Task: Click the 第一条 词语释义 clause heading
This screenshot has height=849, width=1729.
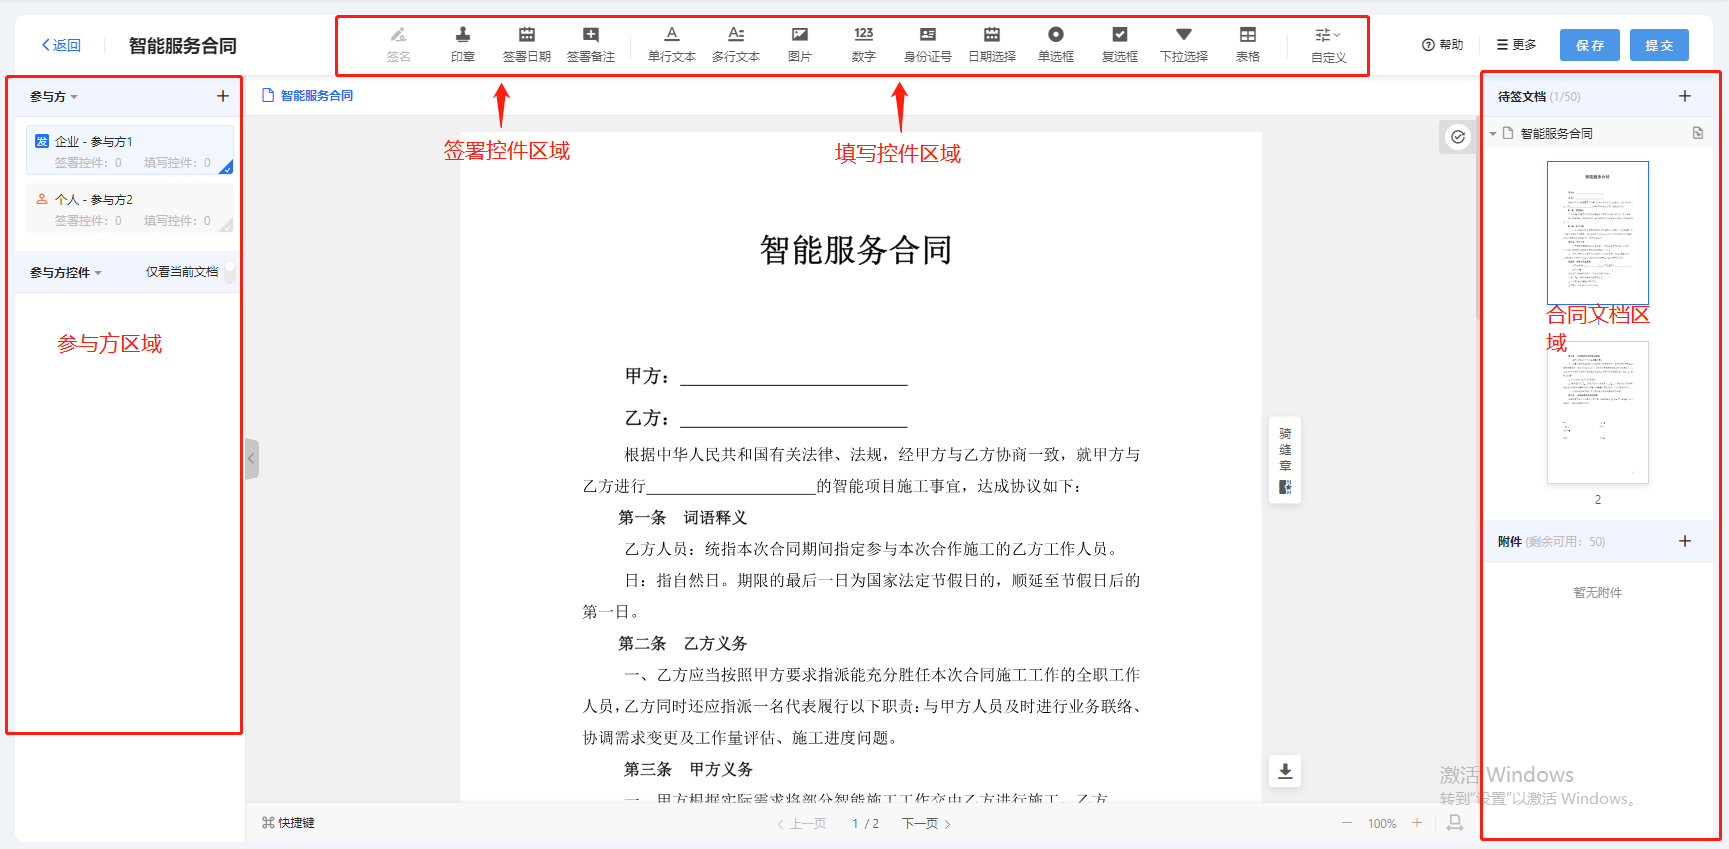Action: tap(683, 518)
